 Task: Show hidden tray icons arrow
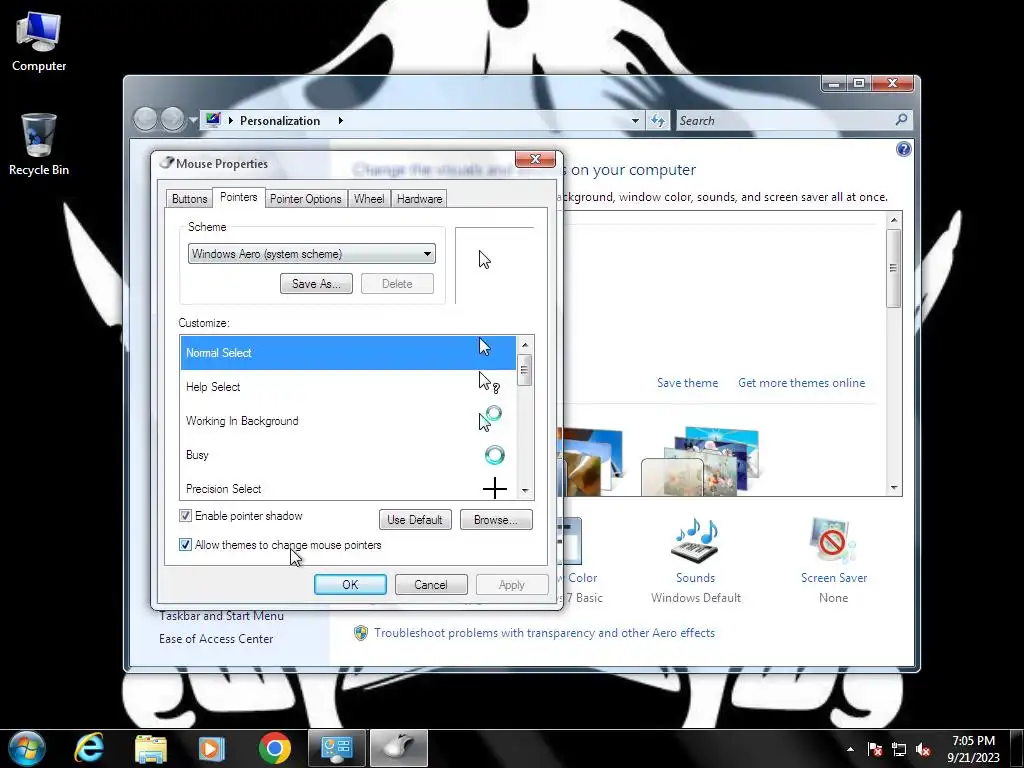[x=850, y=750]
